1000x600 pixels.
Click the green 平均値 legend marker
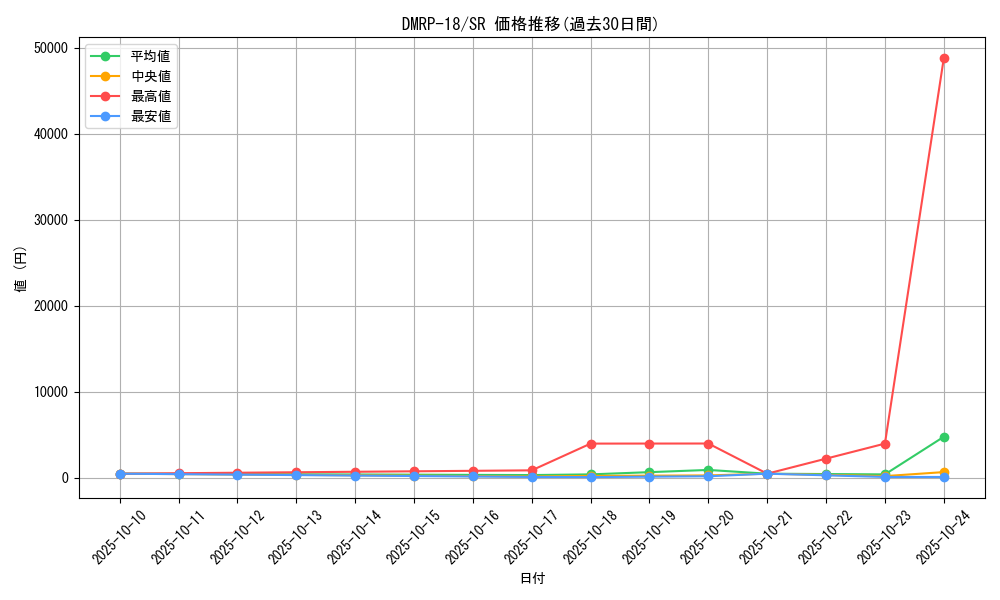click(105, 56)
